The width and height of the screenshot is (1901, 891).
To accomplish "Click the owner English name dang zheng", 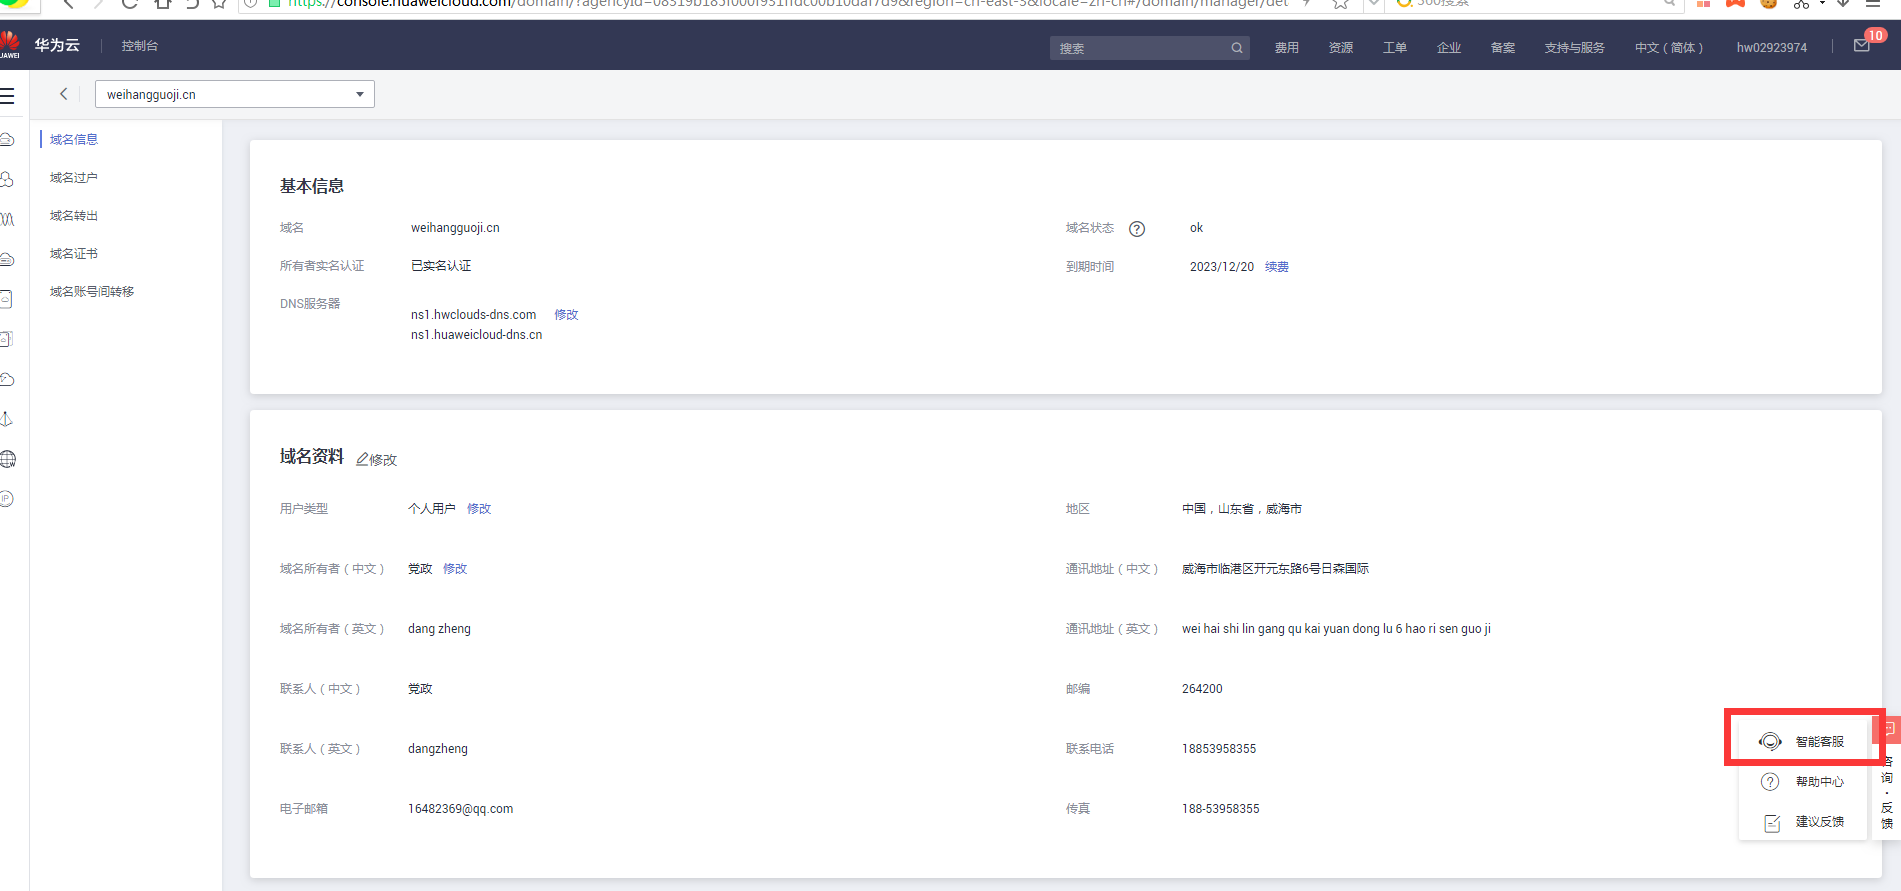I will pos(439,629).
